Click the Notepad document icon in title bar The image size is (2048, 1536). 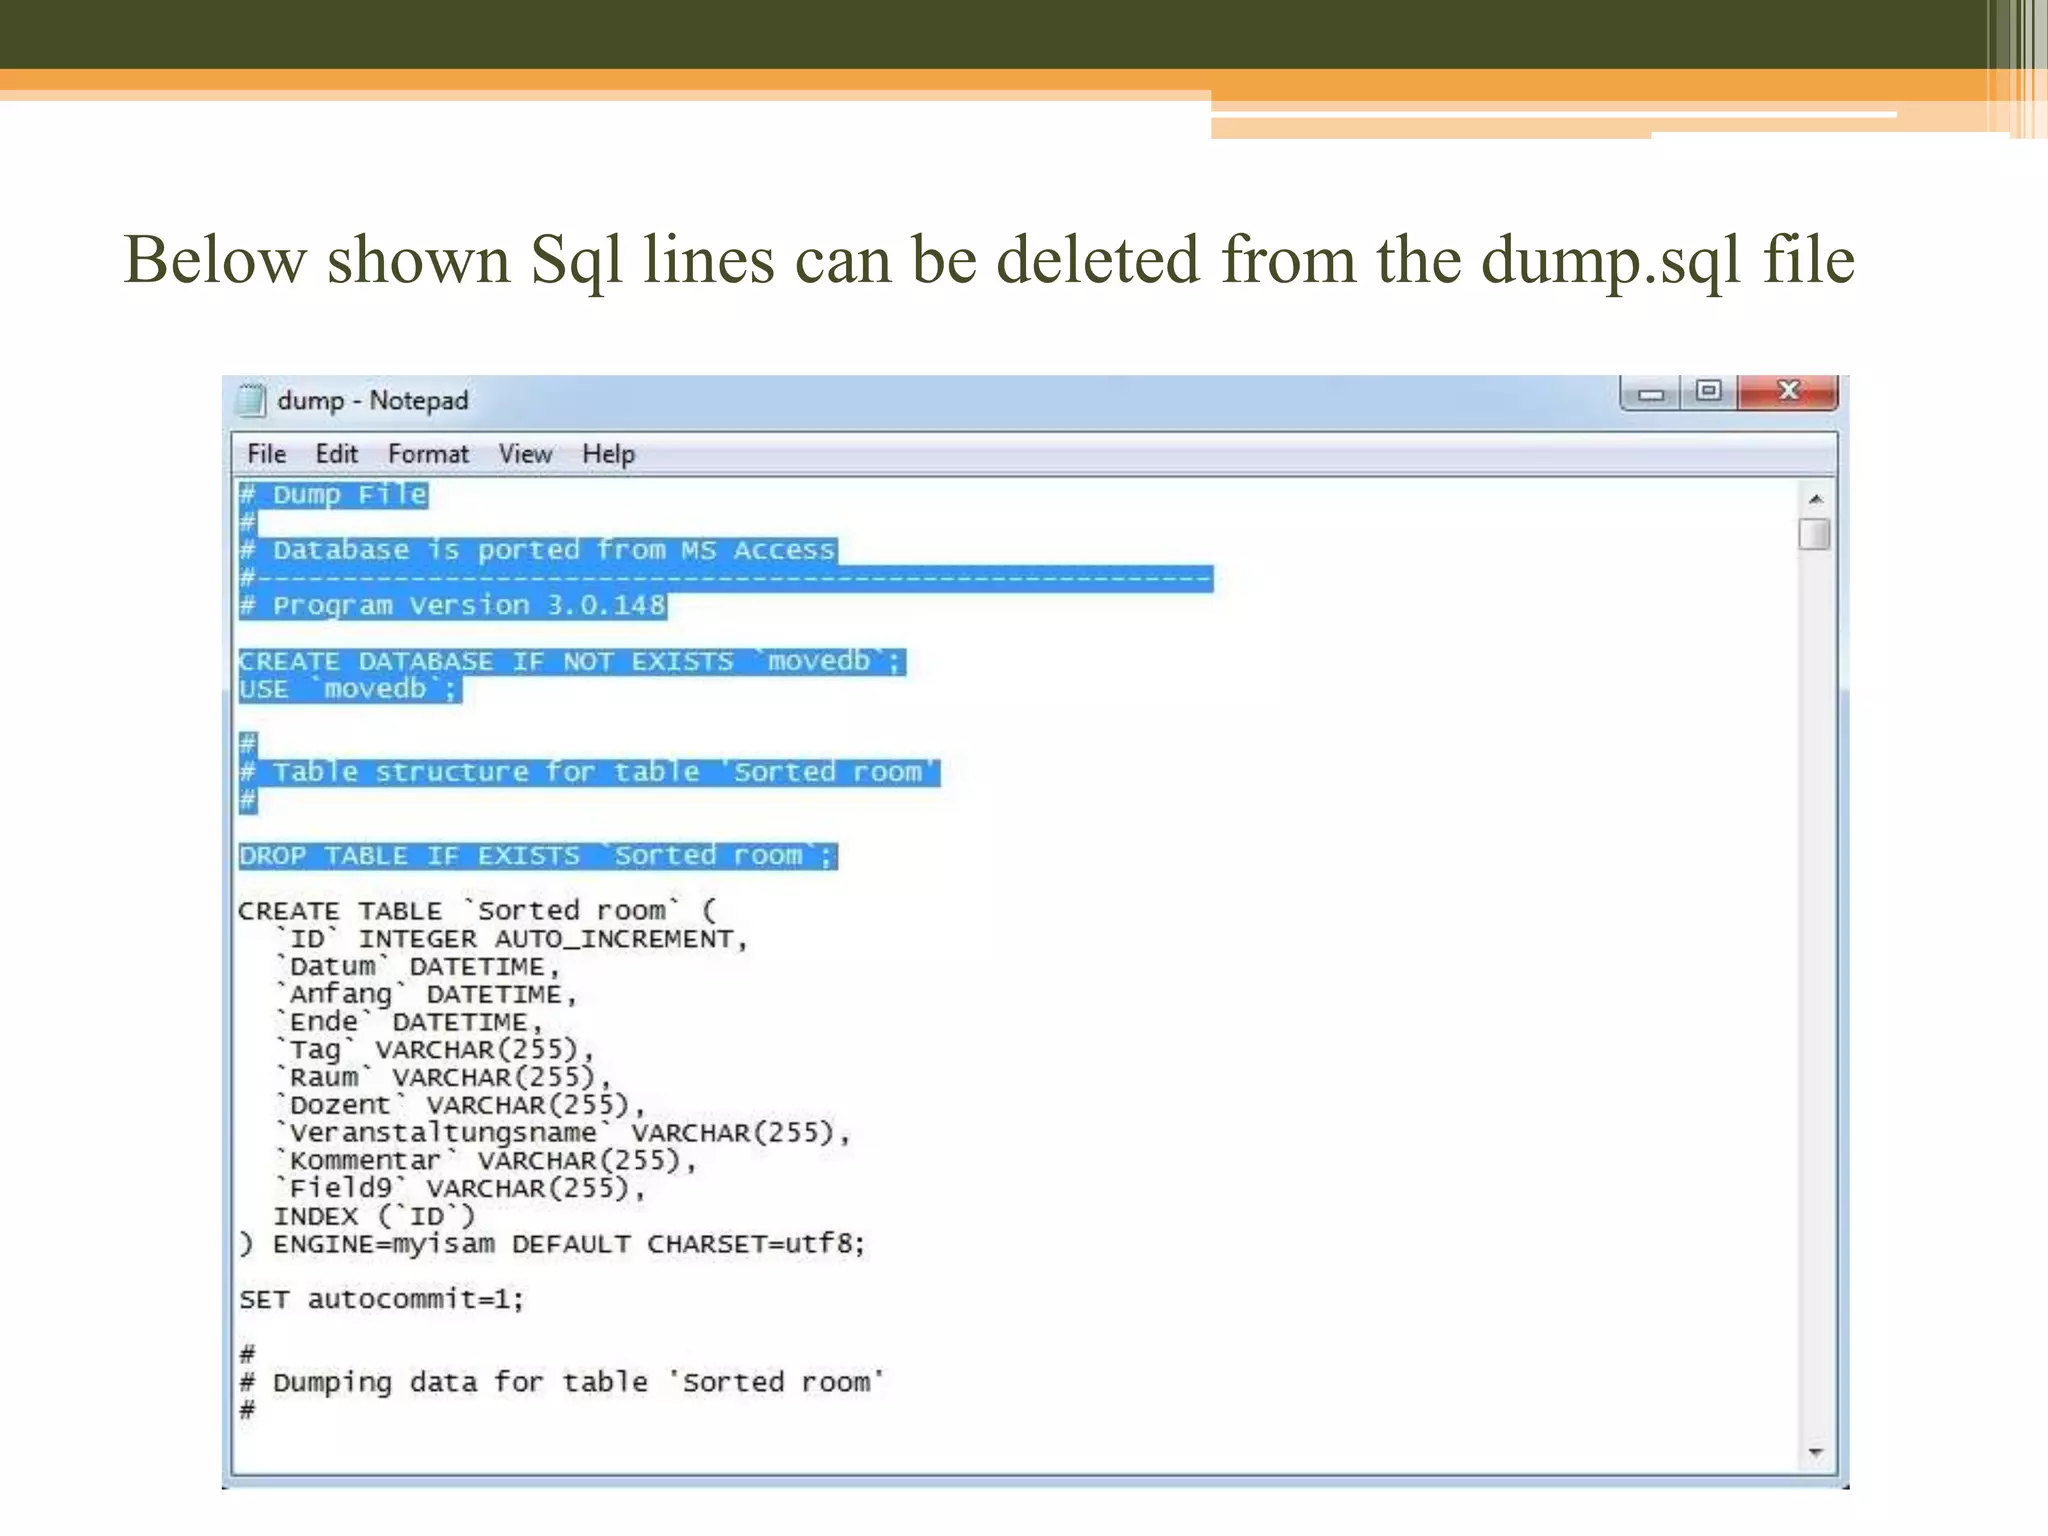point(250,400)
